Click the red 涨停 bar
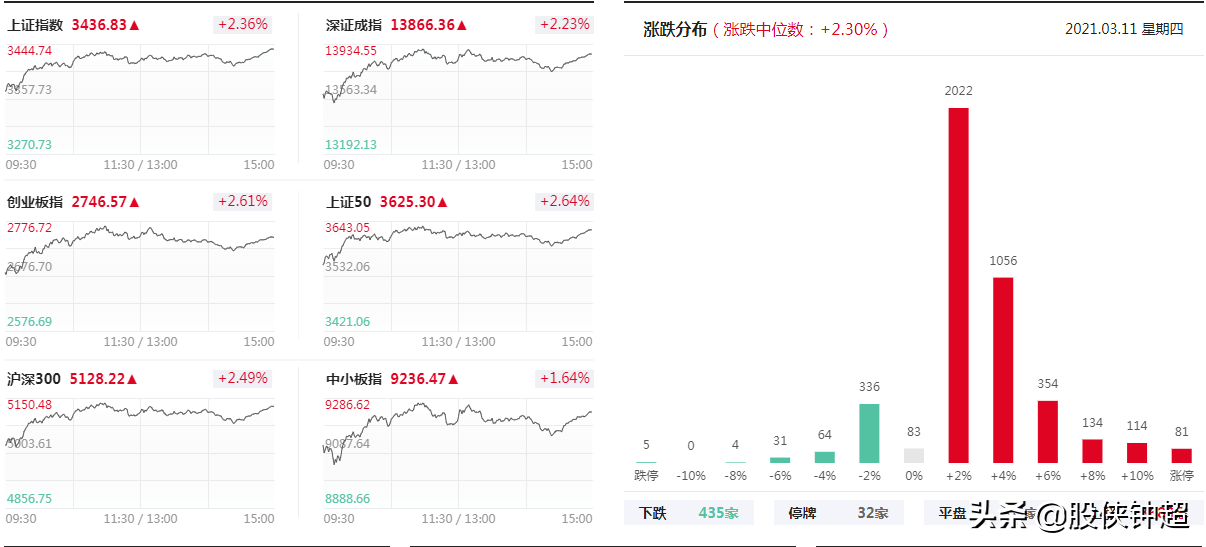This screenshot has width=1206, height=547. tap(1182, 455)
